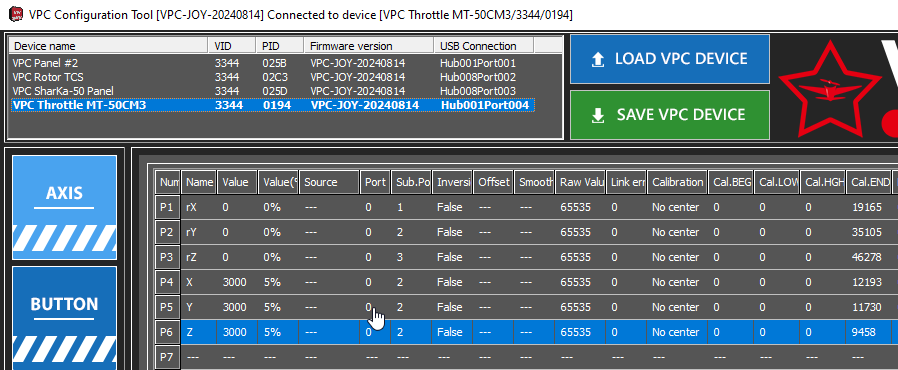
Task: Click the X axis name cell in P4
Action: 199,282
